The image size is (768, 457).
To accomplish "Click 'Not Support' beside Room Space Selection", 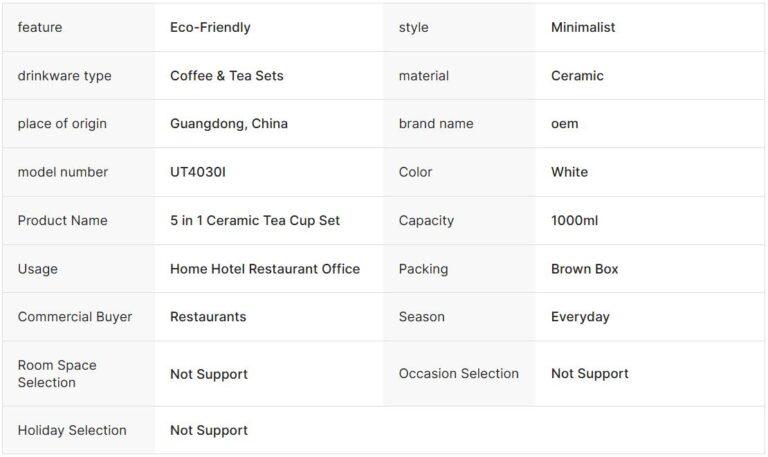I will 209,374.
